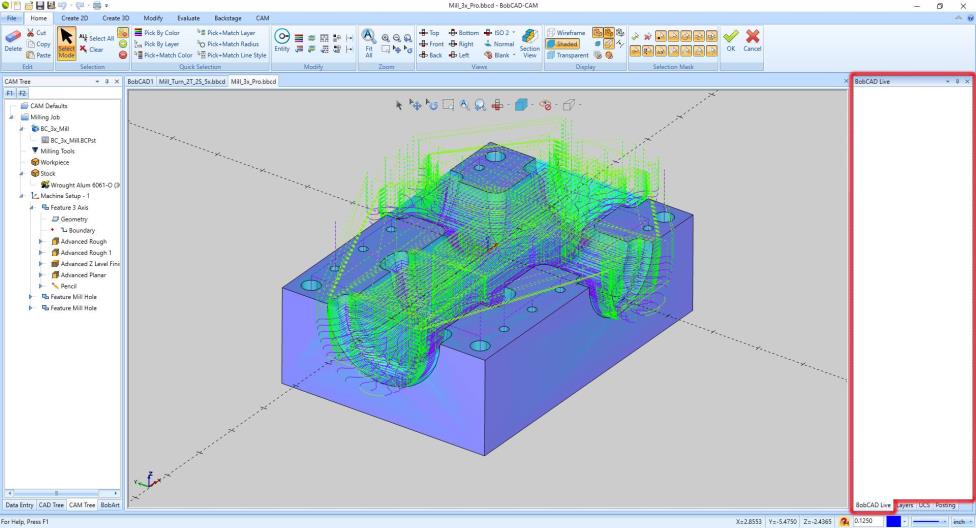Image resolution: width=976 pixels, height=528 pixels.
Task: Switch to the Layers tab at bottom right
Action: pos(905,505)
